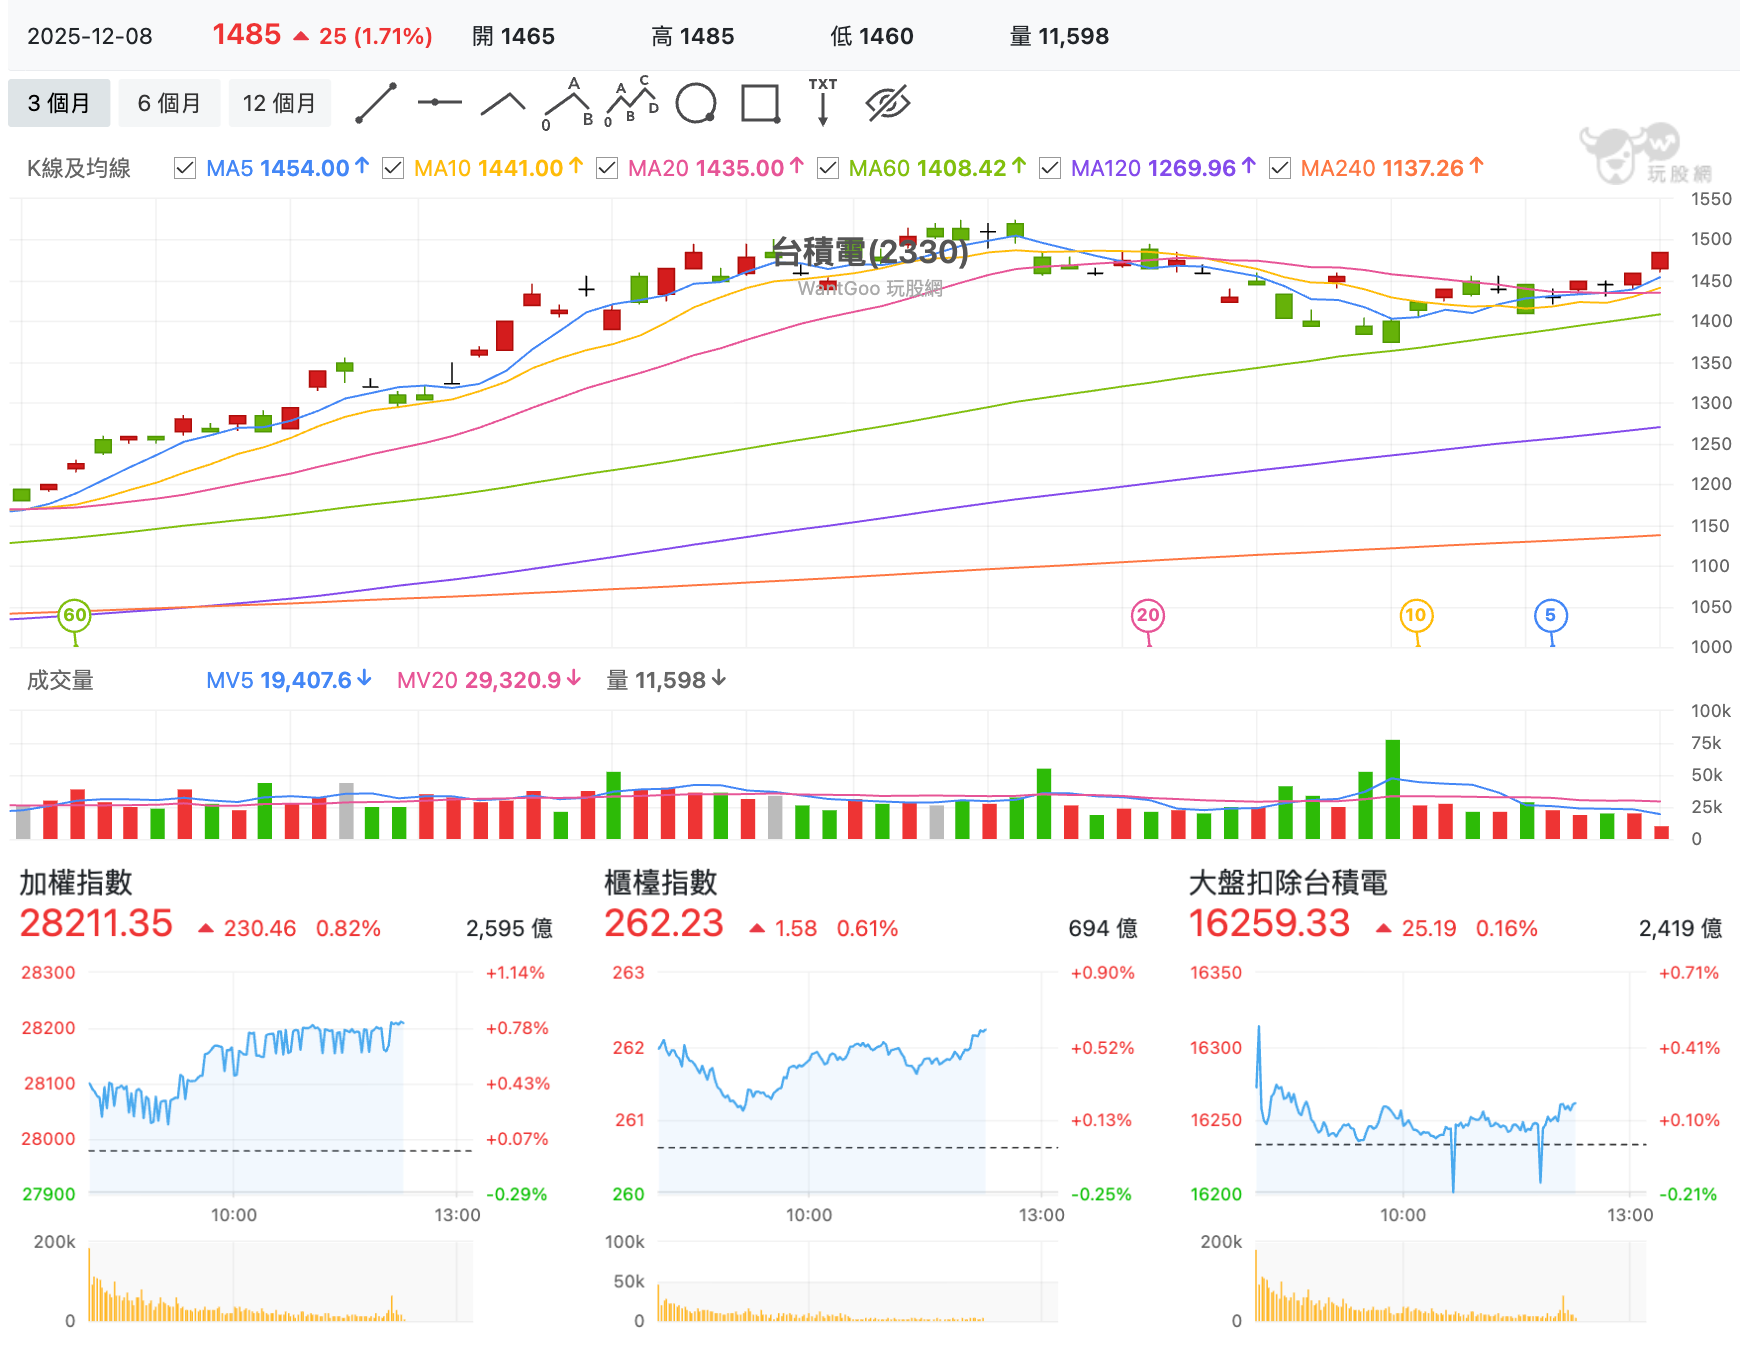Screen dimensions: 1740x1346
Task: Uncheck the MA5 moving average checkbox
Action: (185, 168)
